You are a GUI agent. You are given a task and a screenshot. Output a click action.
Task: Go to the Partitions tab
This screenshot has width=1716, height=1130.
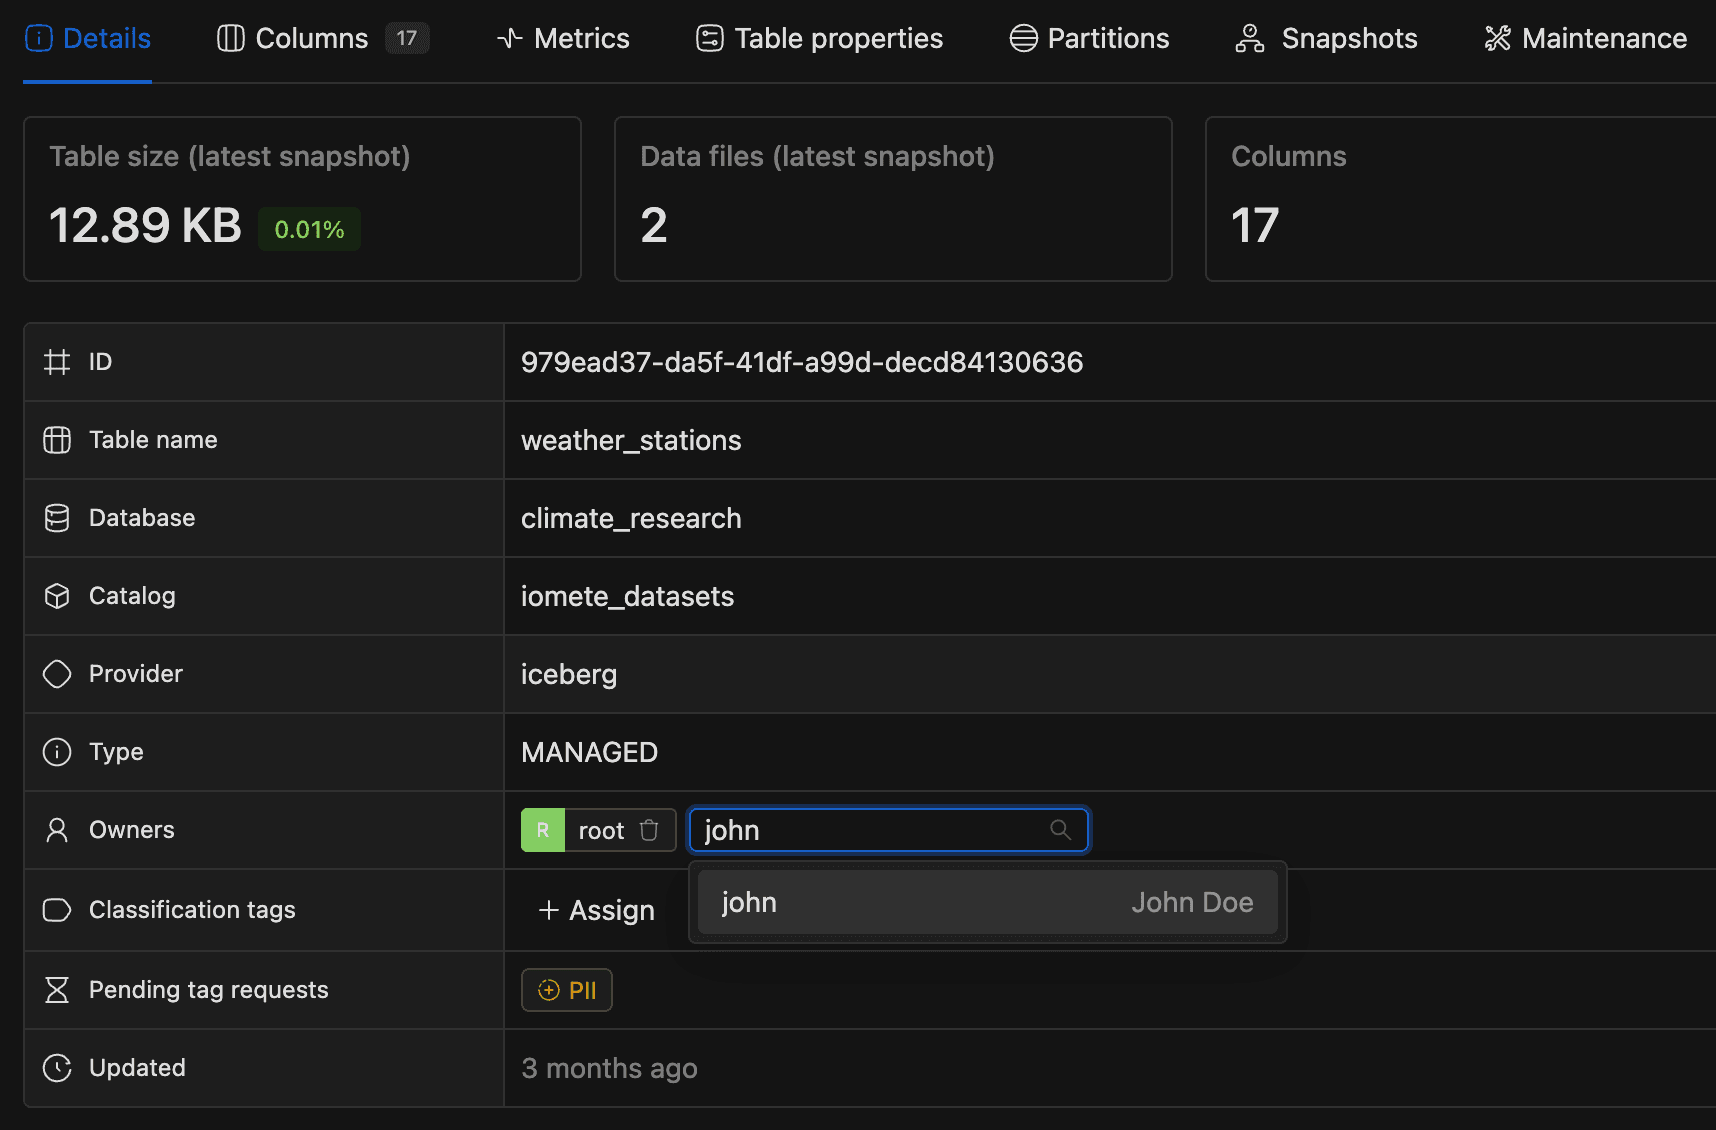(1089, 39)
